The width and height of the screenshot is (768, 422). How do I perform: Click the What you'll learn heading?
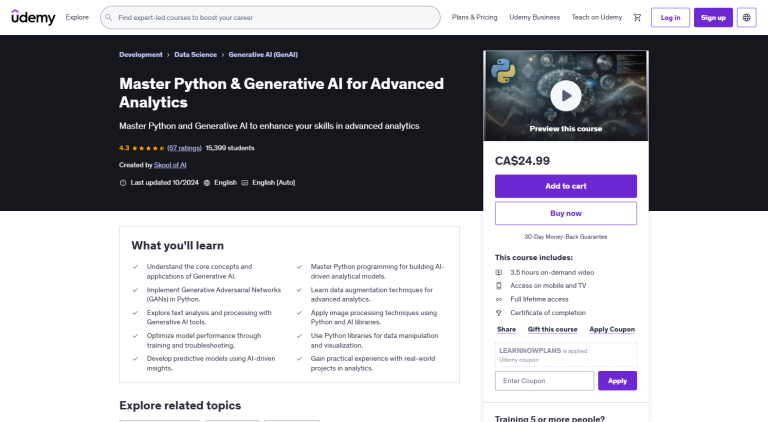tap(177, 245)
